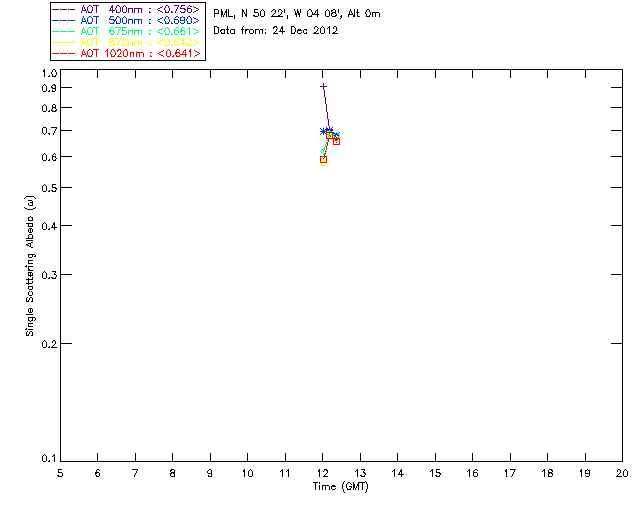
Task: Select the AOT 400nm legend entry
Action: tap(127, 9)
